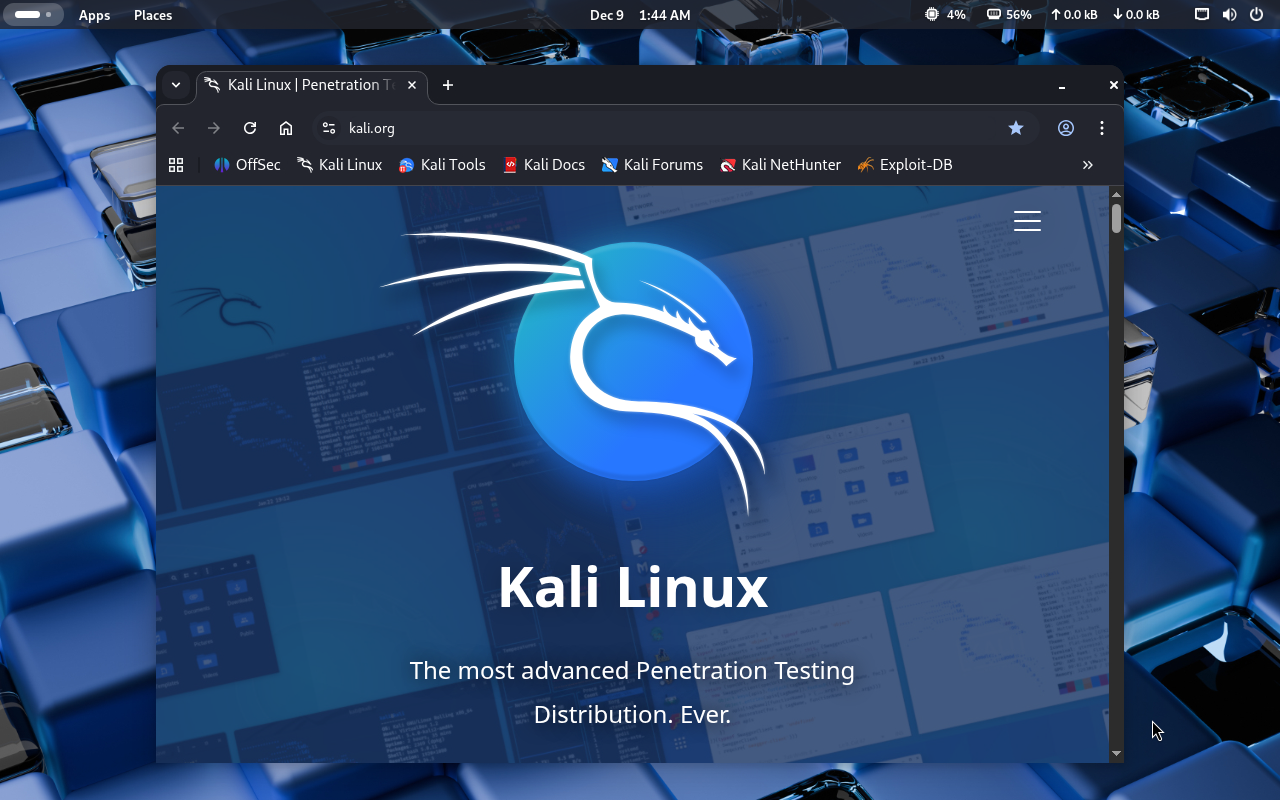Open the Exploit-DB bookmark

tap(905, 165)
